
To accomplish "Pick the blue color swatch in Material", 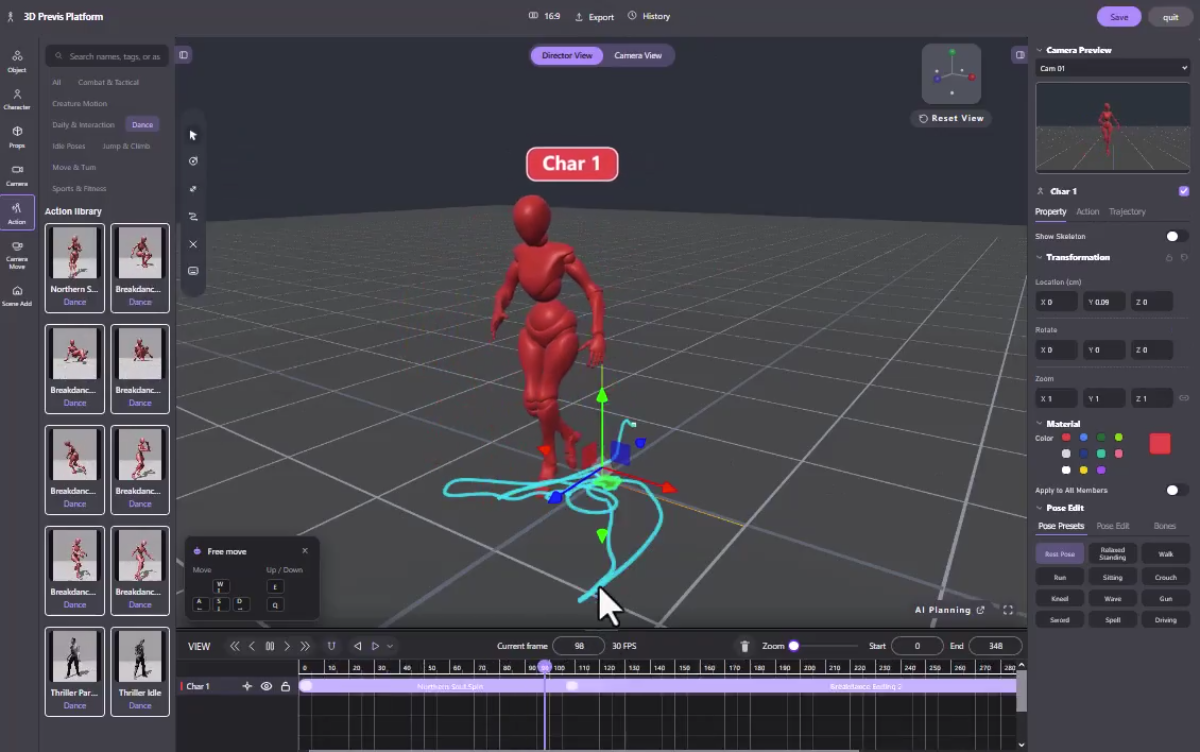I will [x=1084, y=437].
